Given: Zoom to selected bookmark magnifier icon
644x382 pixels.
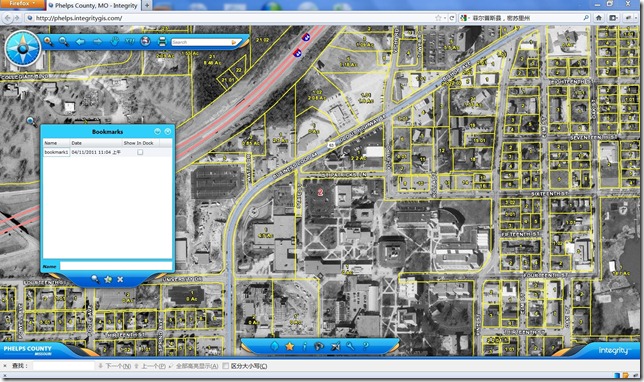Looking at the screenshot, I should (x=95, y=279).
